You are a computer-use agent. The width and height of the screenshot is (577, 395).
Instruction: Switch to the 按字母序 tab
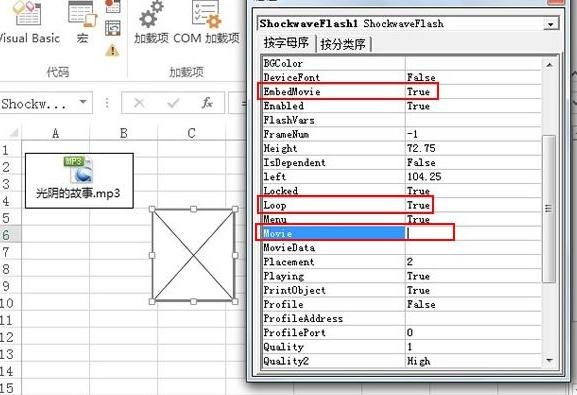point(286,43)
